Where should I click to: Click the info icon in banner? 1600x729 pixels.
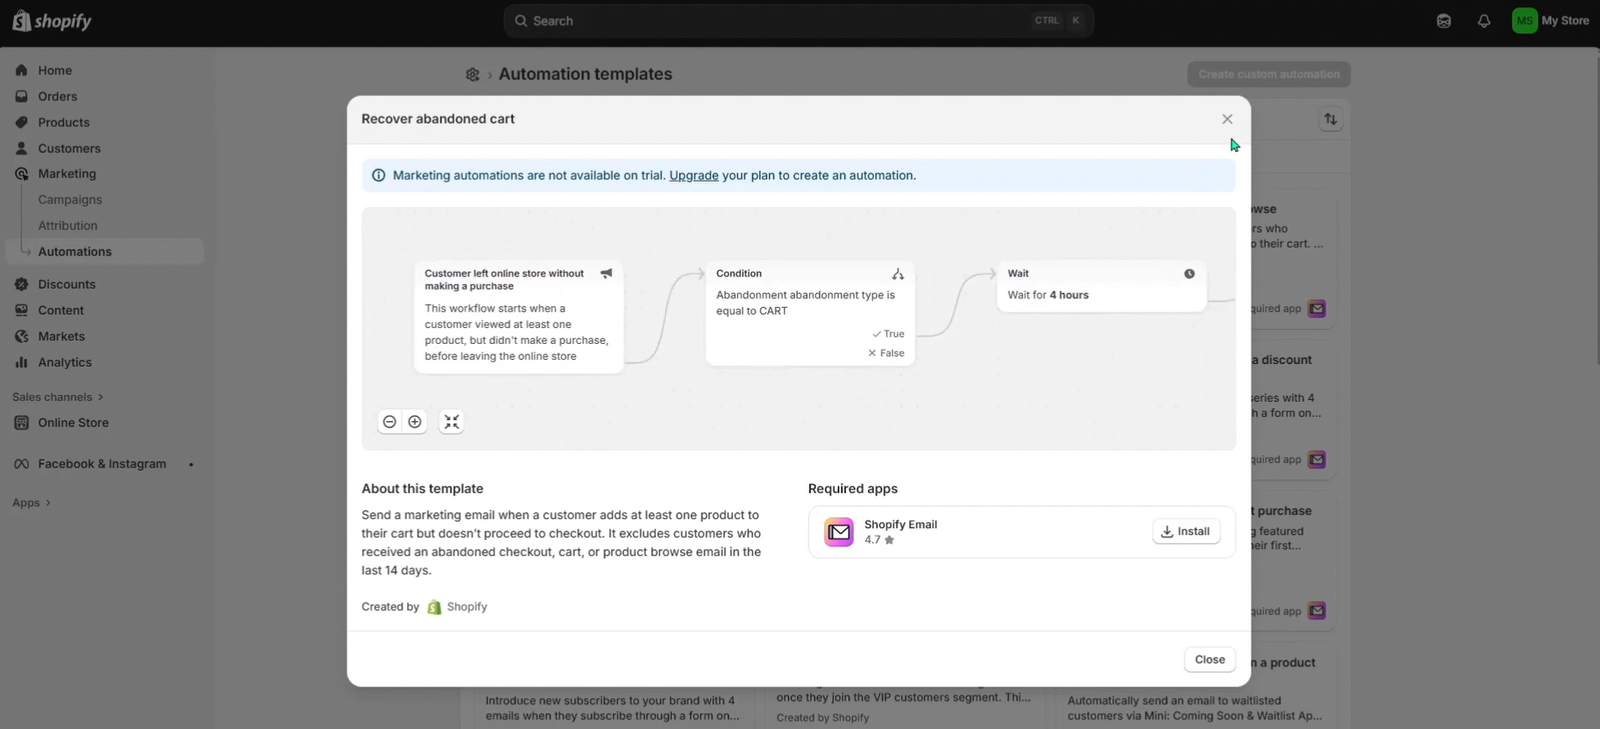[x=378, y=175]
